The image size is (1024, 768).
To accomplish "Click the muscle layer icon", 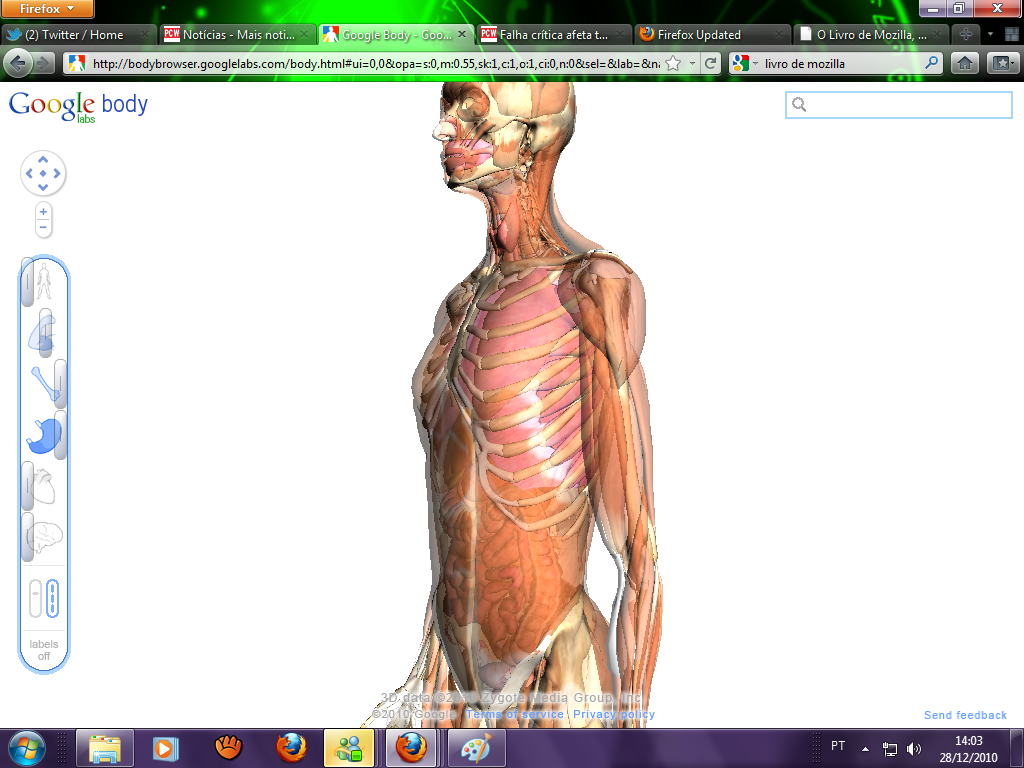I will (42, 333).
